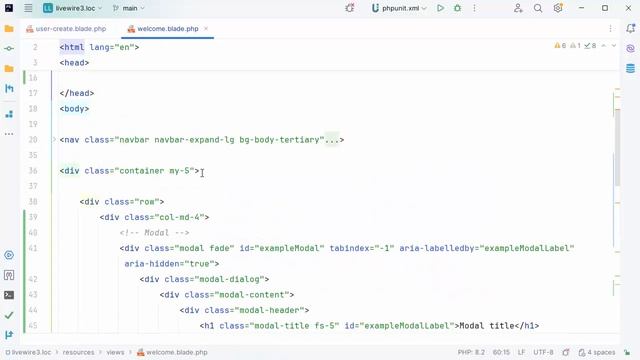Image resolution: width=640 pixels, height=360 pixels.
Task: Change UTF-8 file encoding
Action: click(543, 352)
